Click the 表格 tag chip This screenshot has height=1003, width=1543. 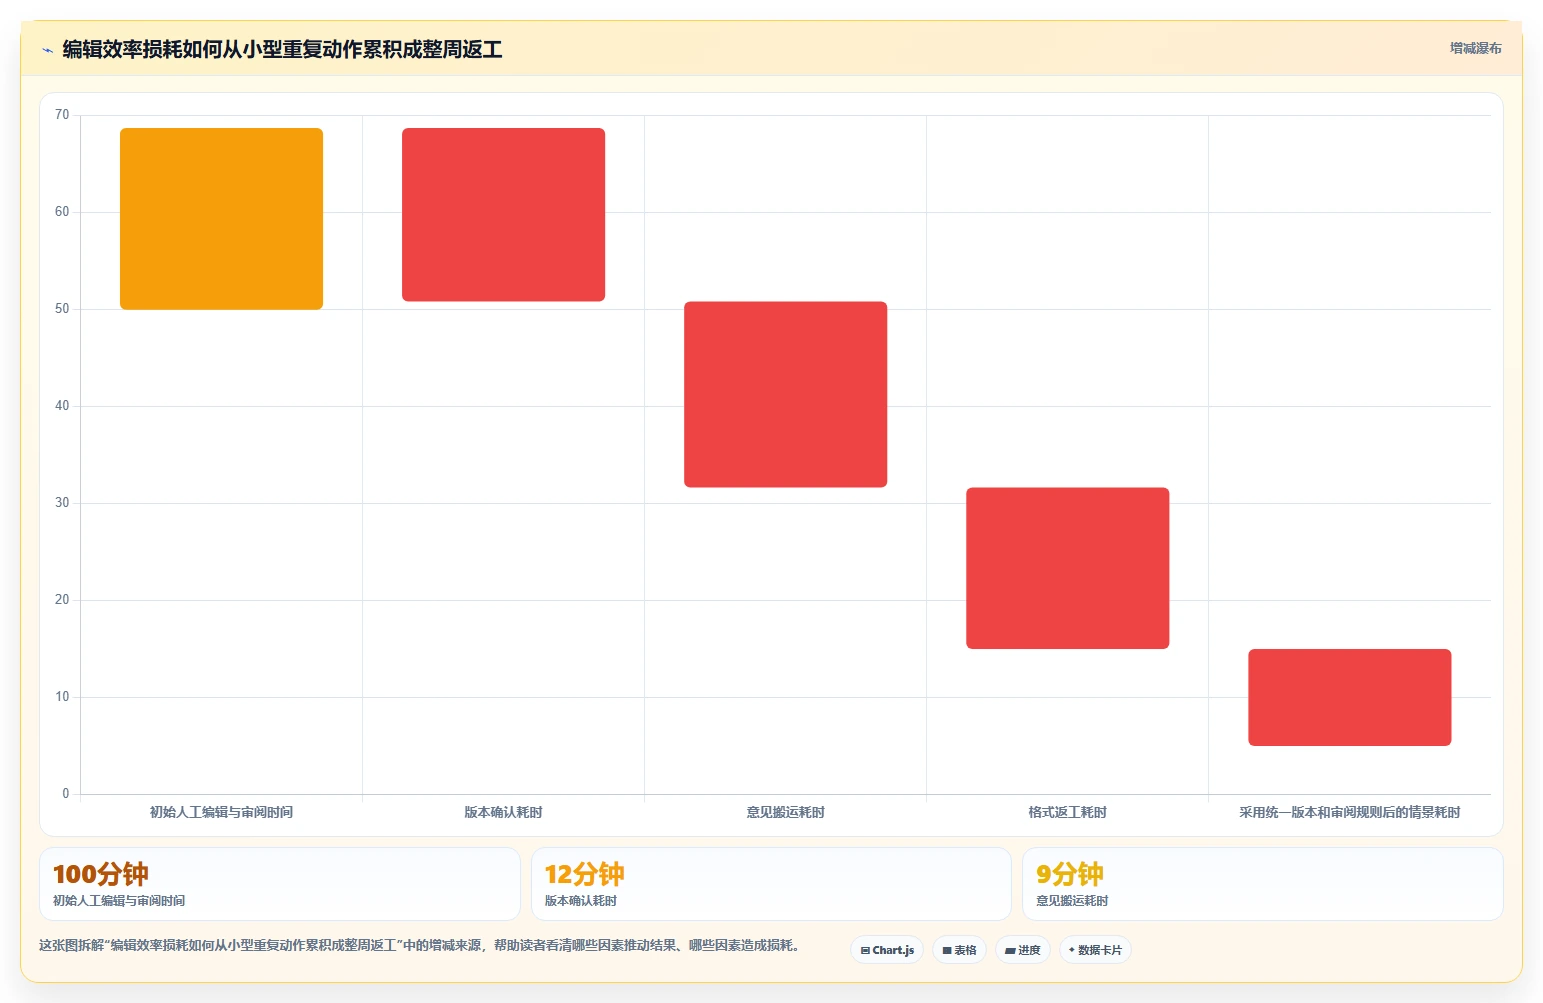tap(960, 950)
